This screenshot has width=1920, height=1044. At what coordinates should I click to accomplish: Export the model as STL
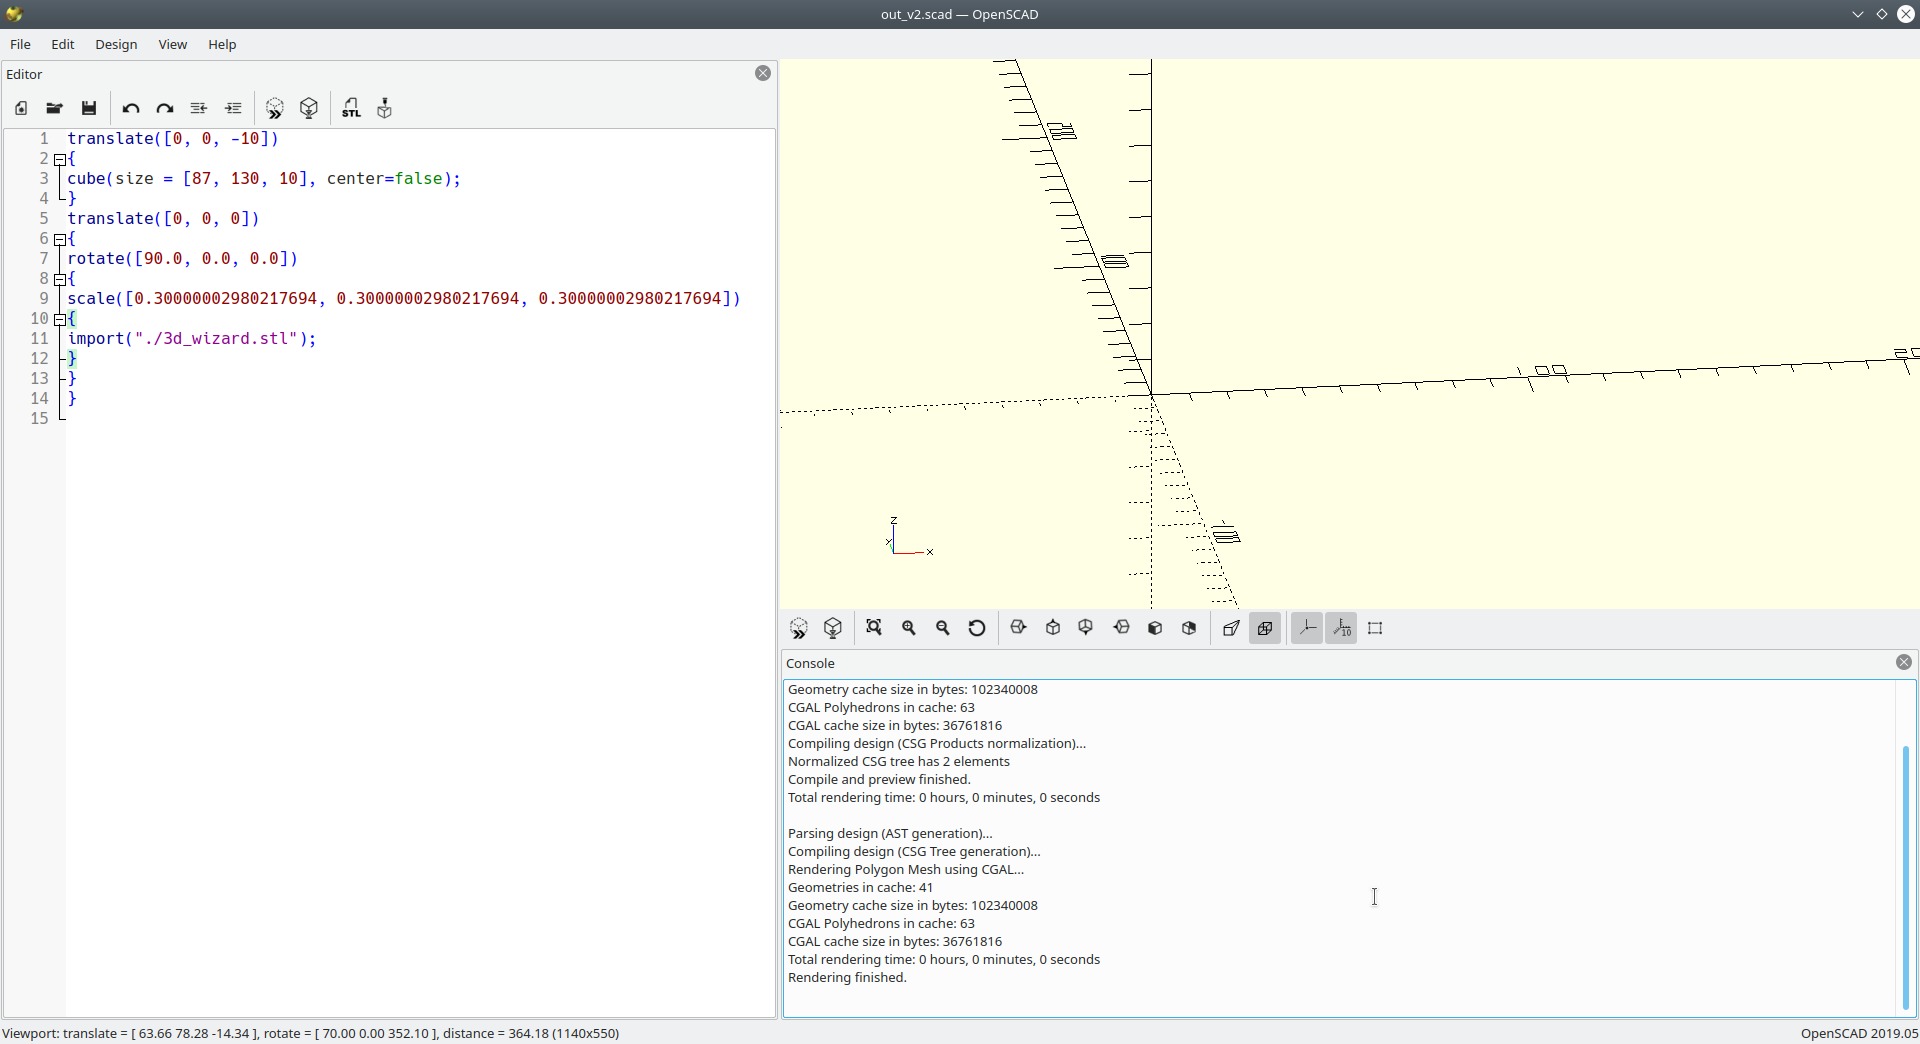[351, 108]
